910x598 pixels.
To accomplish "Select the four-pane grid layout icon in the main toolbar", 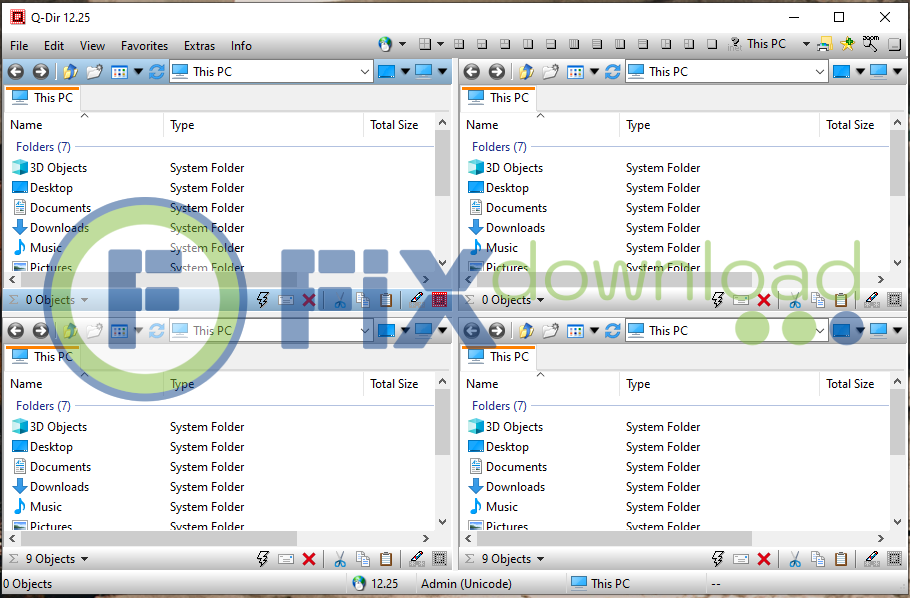I will [x=425, y=44].
